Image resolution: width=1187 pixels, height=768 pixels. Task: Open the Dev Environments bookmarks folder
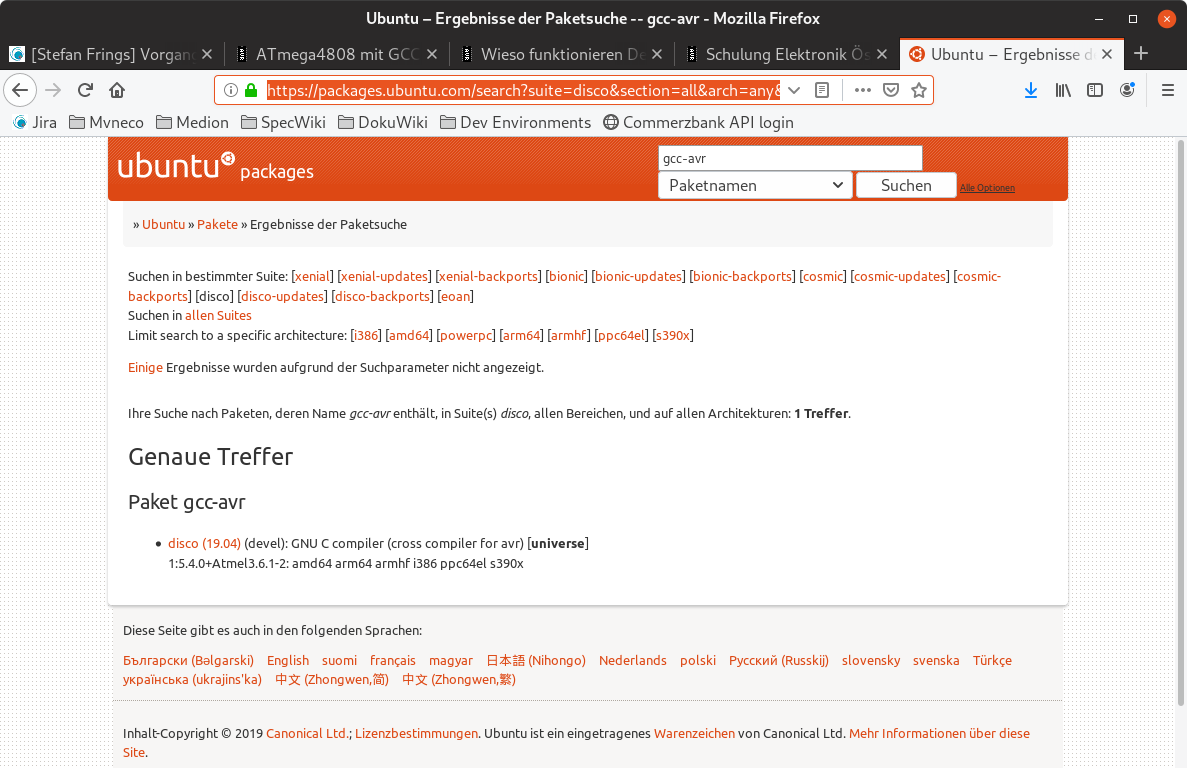click(x=515, y=123)
